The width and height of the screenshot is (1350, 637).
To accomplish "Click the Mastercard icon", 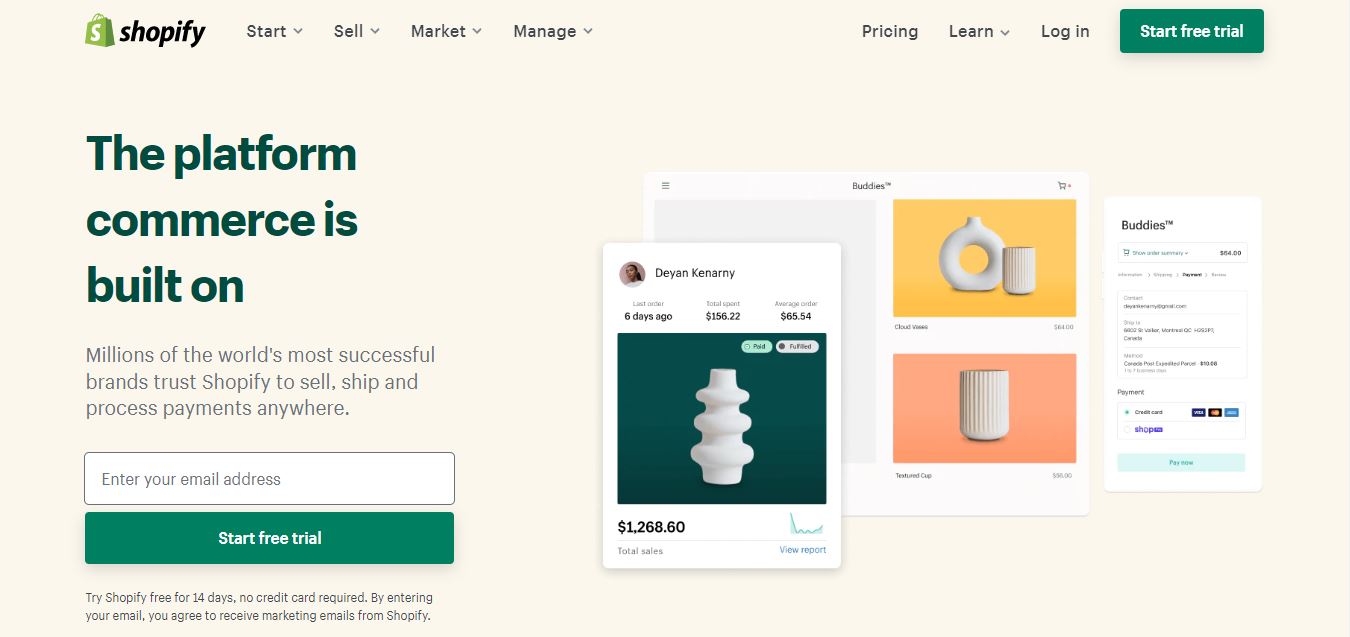I will click(1215, 412).
